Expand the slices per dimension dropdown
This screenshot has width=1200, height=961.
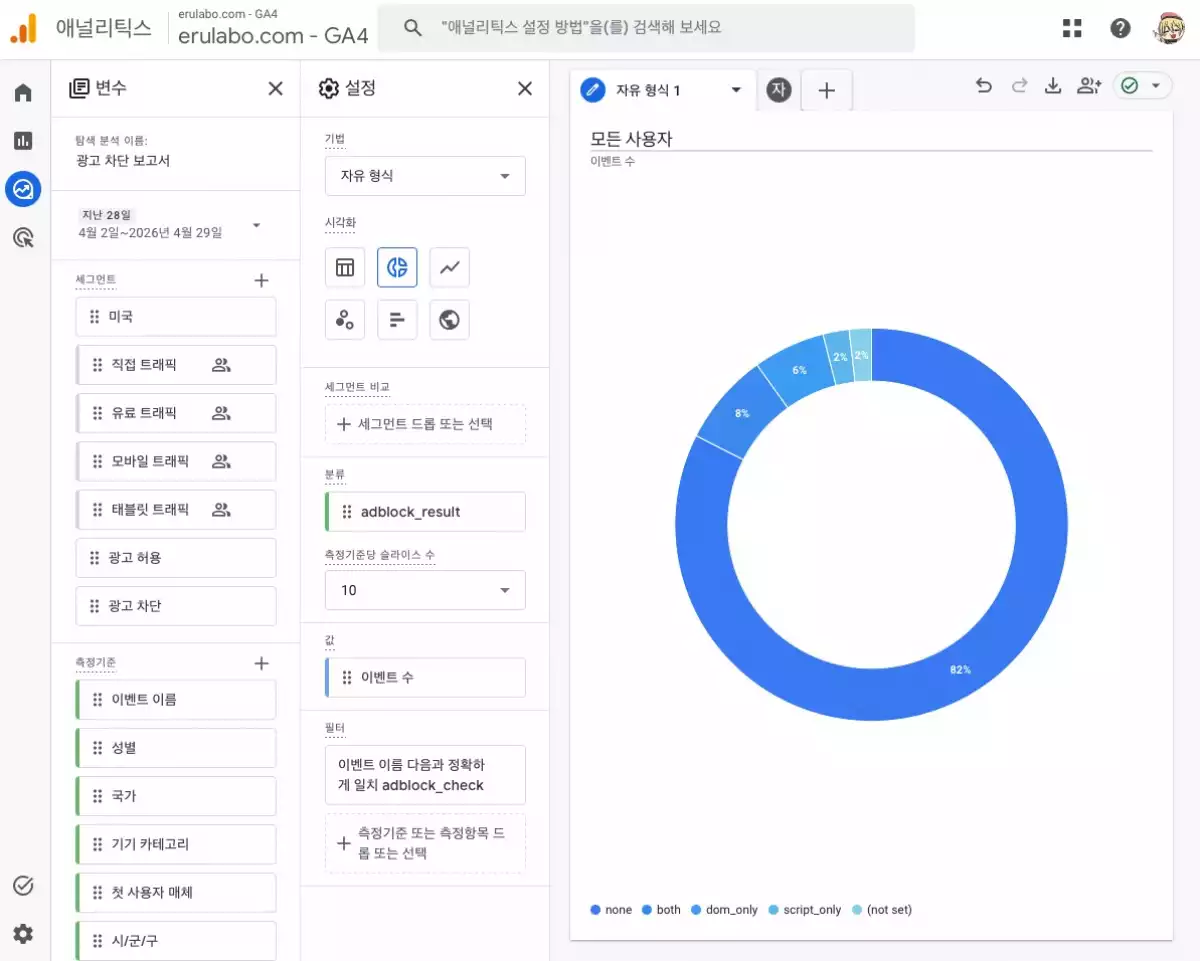click(x=425, y=590)
